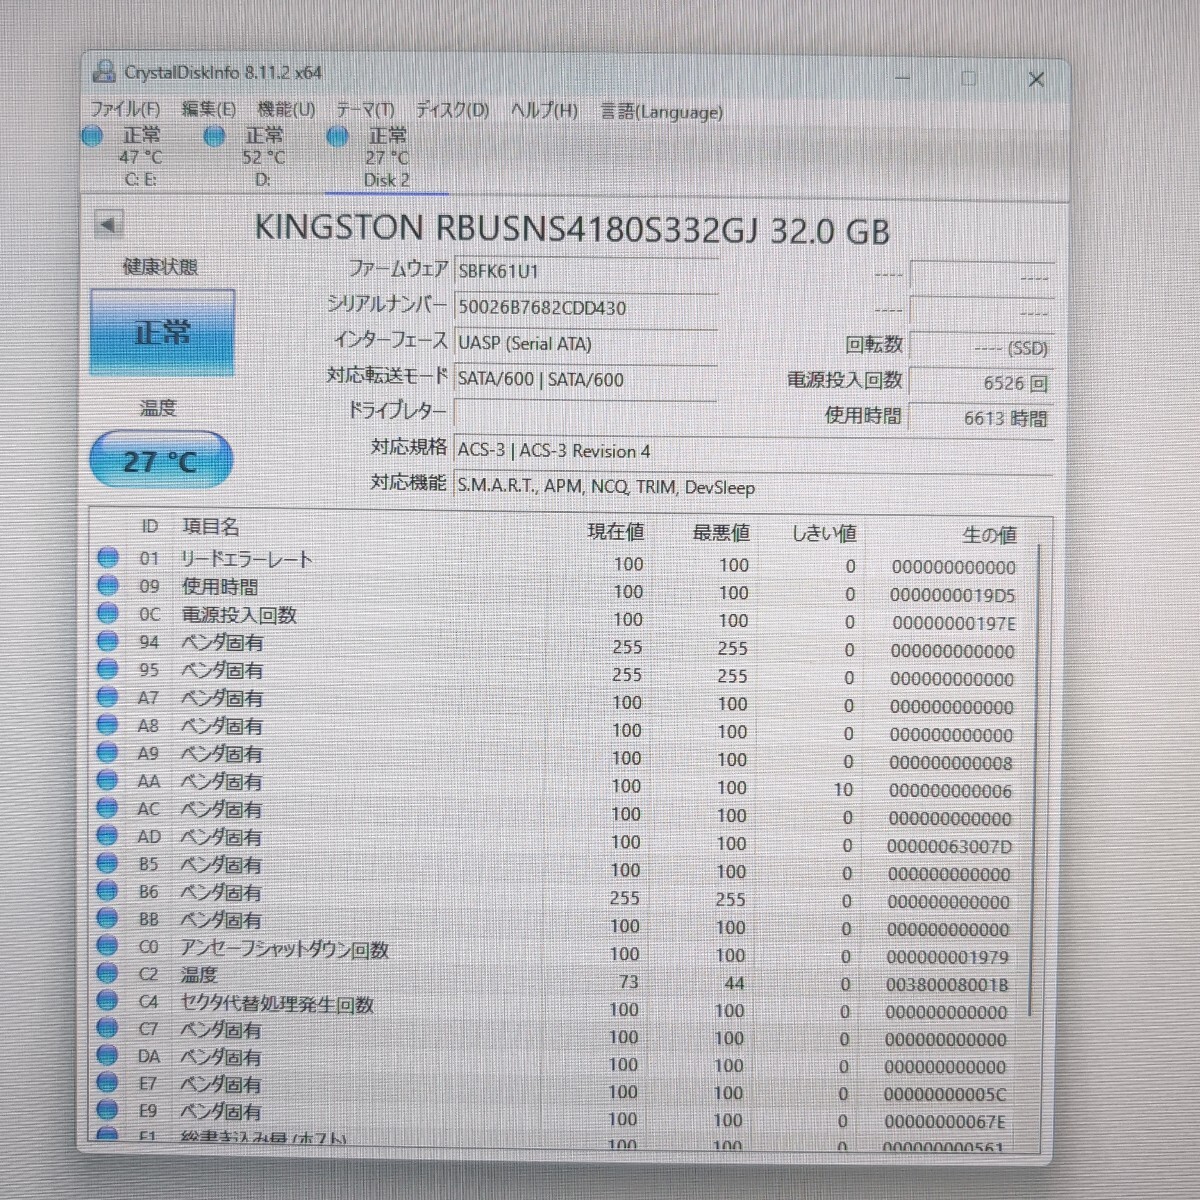Switch to the Disk 2 drive tab
Image resolution: width=1200 pixels, height=1200 pixels.
pos(386,158)
